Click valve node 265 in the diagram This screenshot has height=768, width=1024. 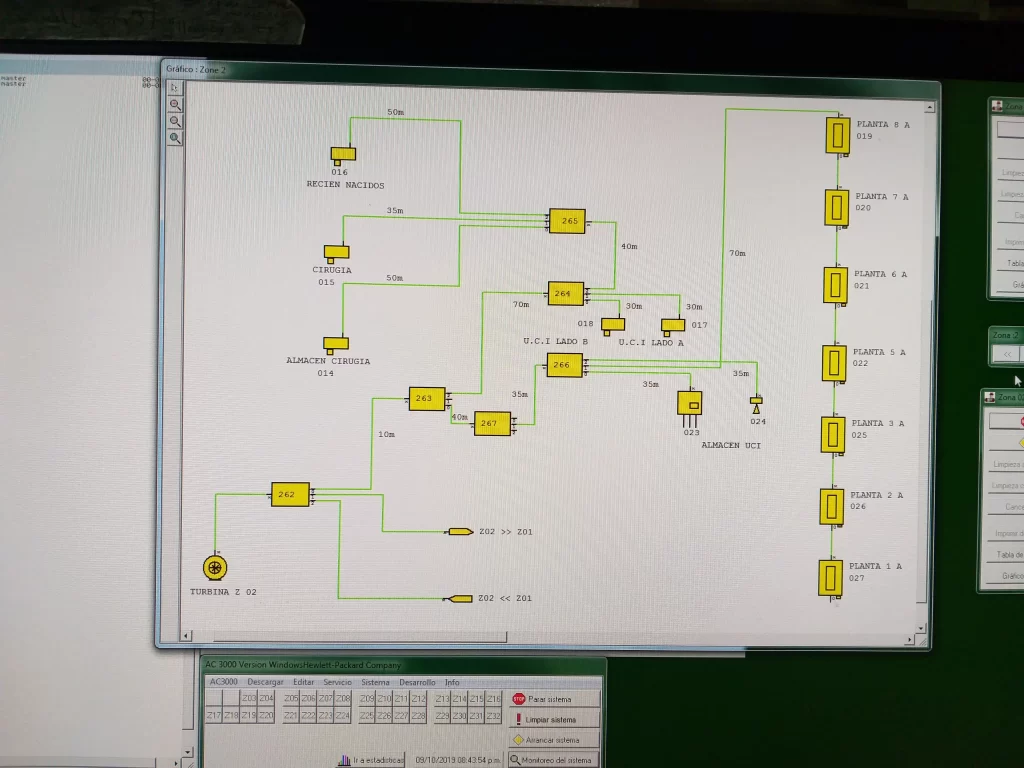click(567, 221)
